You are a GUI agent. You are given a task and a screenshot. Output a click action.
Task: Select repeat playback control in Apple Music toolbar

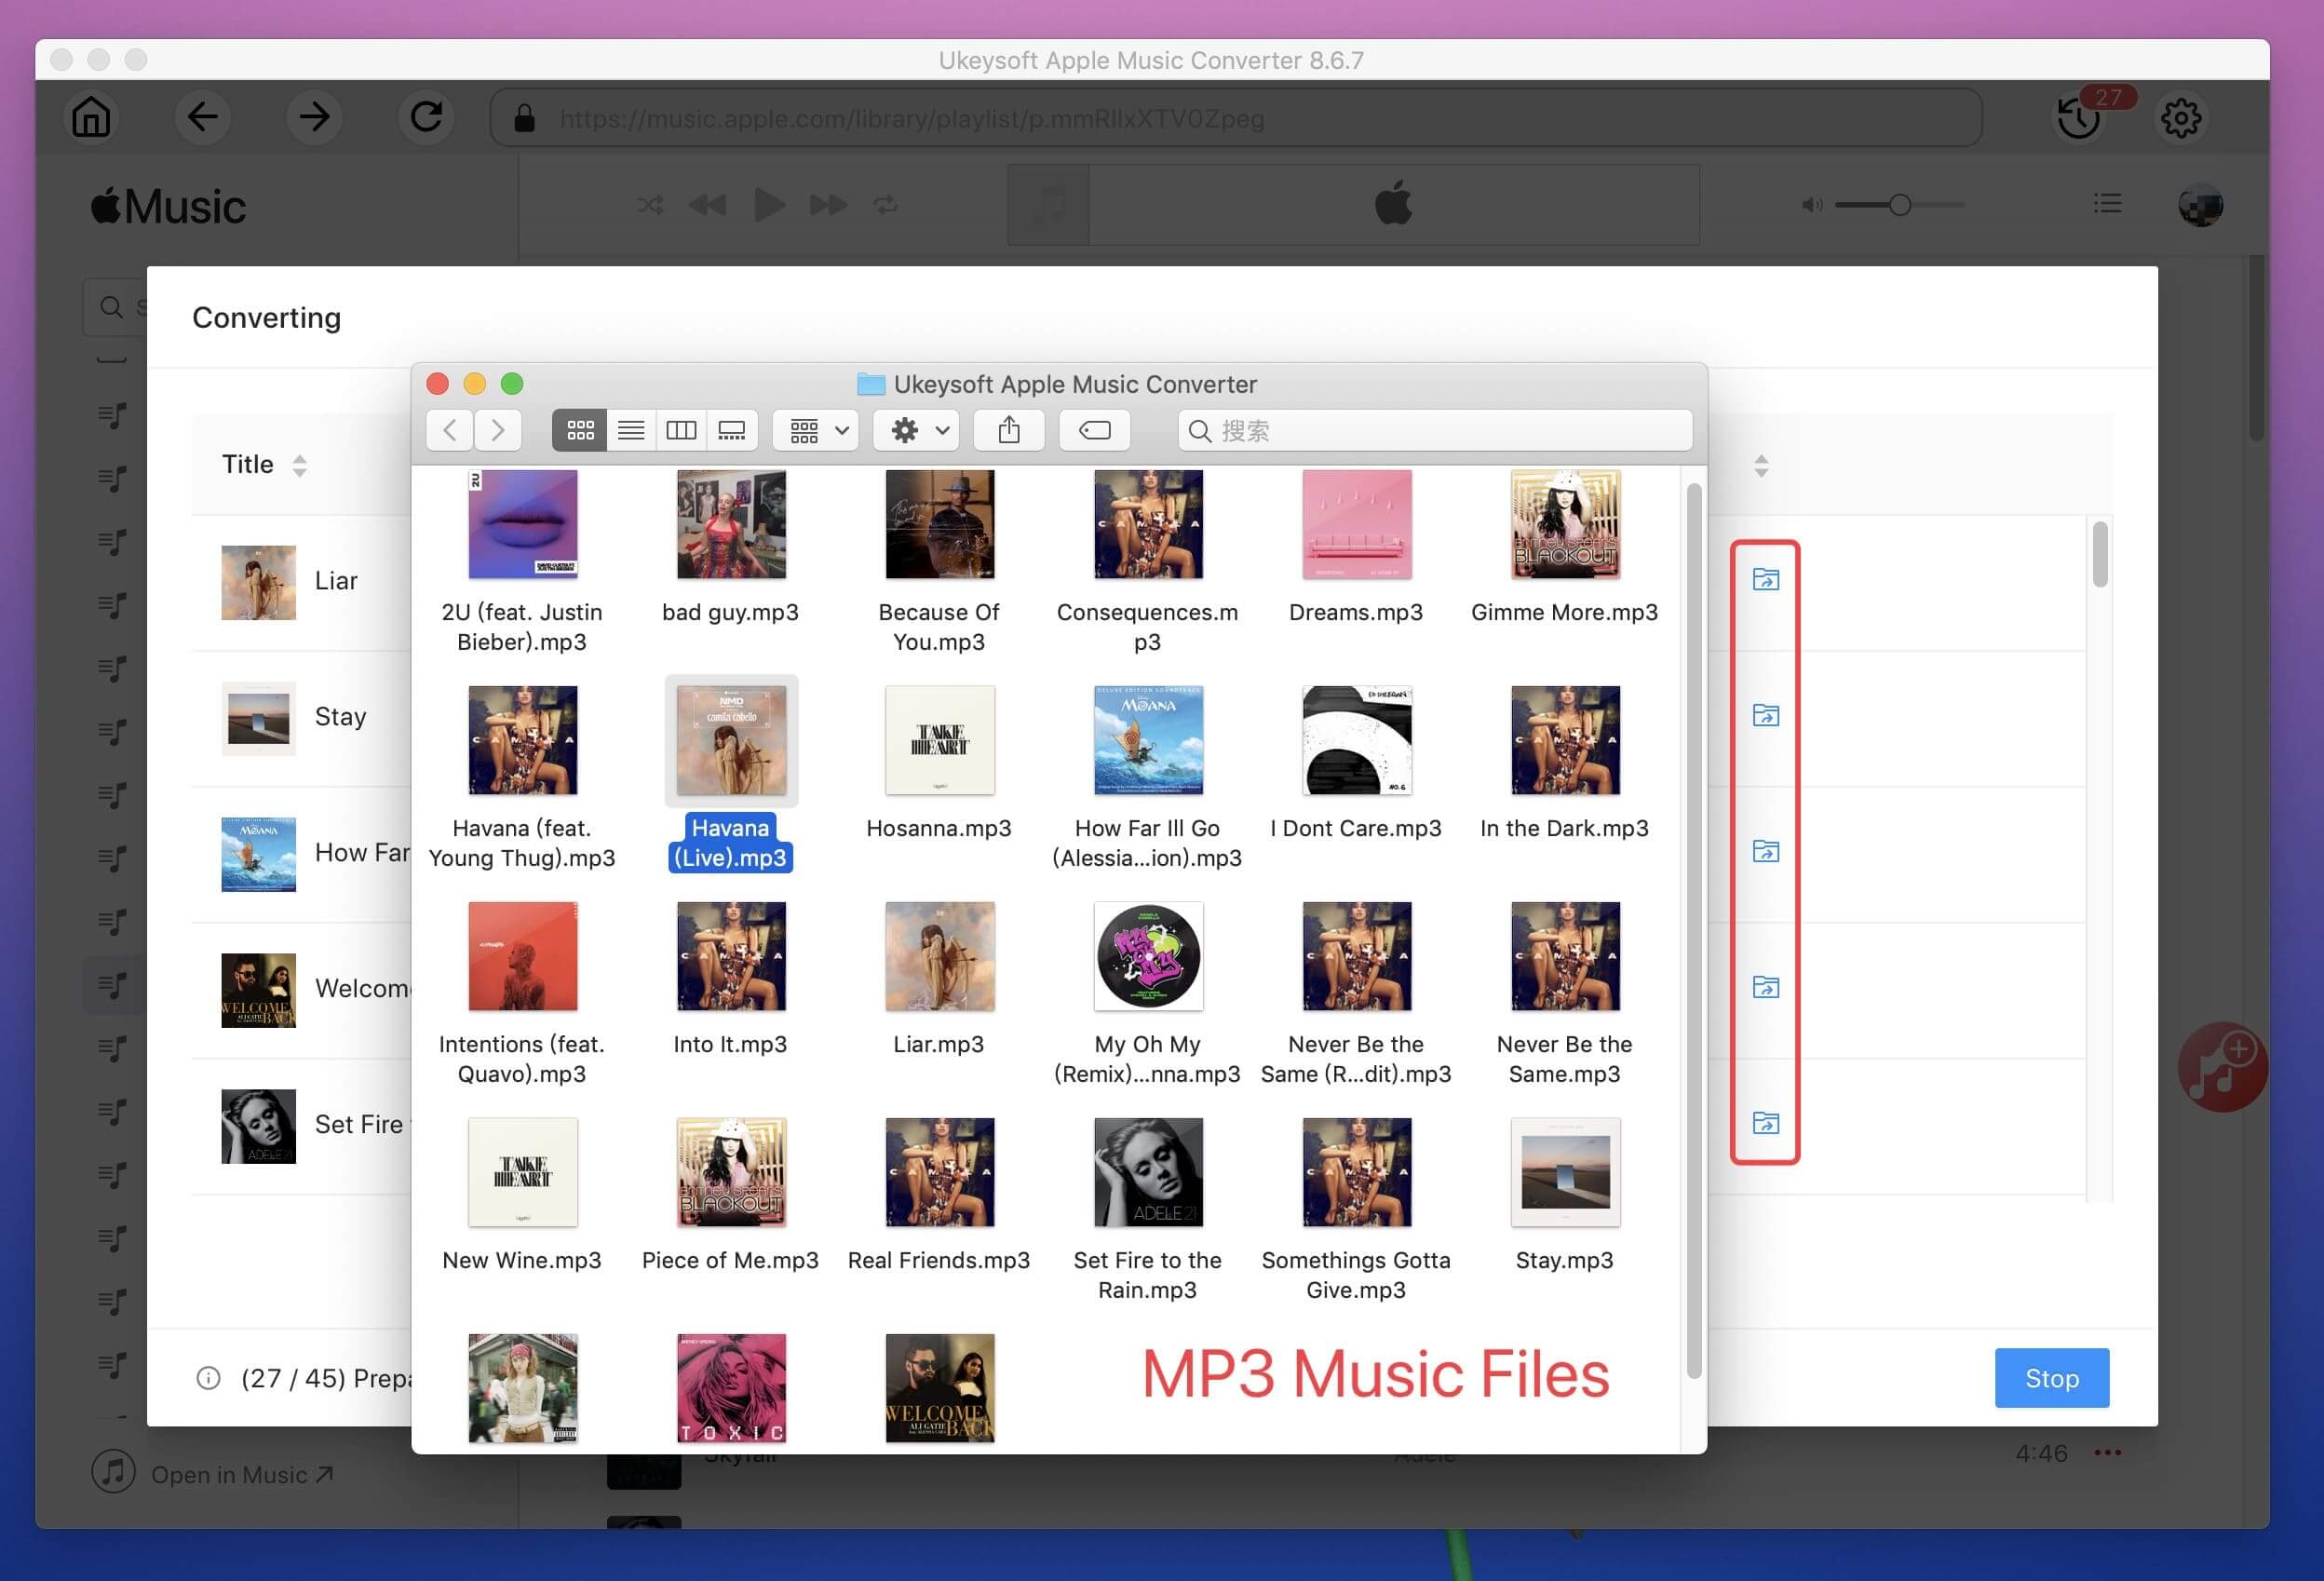883,203
